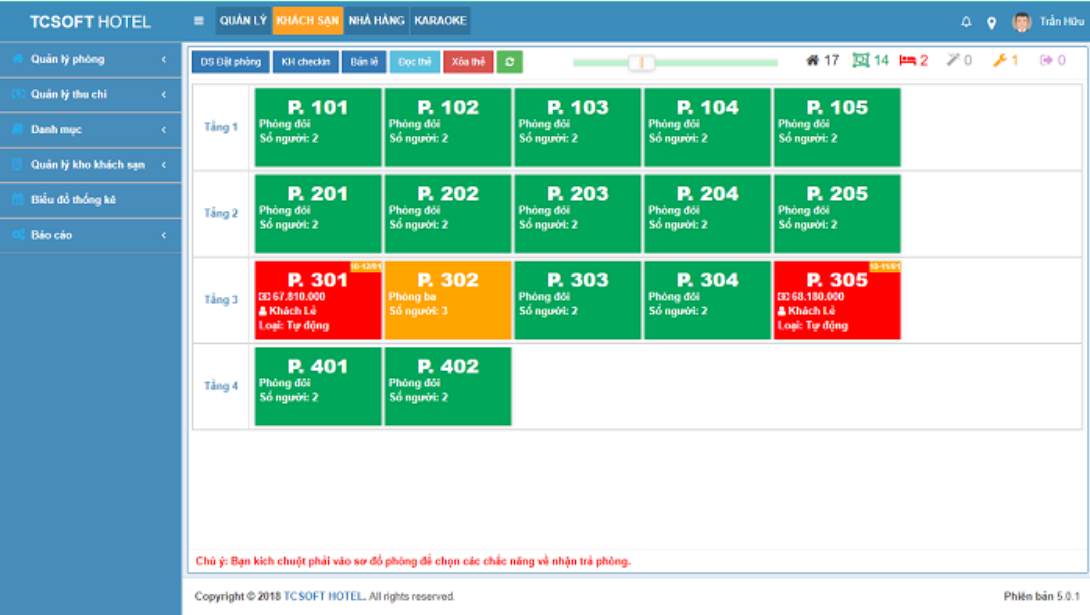
Task: Click the location pin icon in header
Action: point(992,23)
